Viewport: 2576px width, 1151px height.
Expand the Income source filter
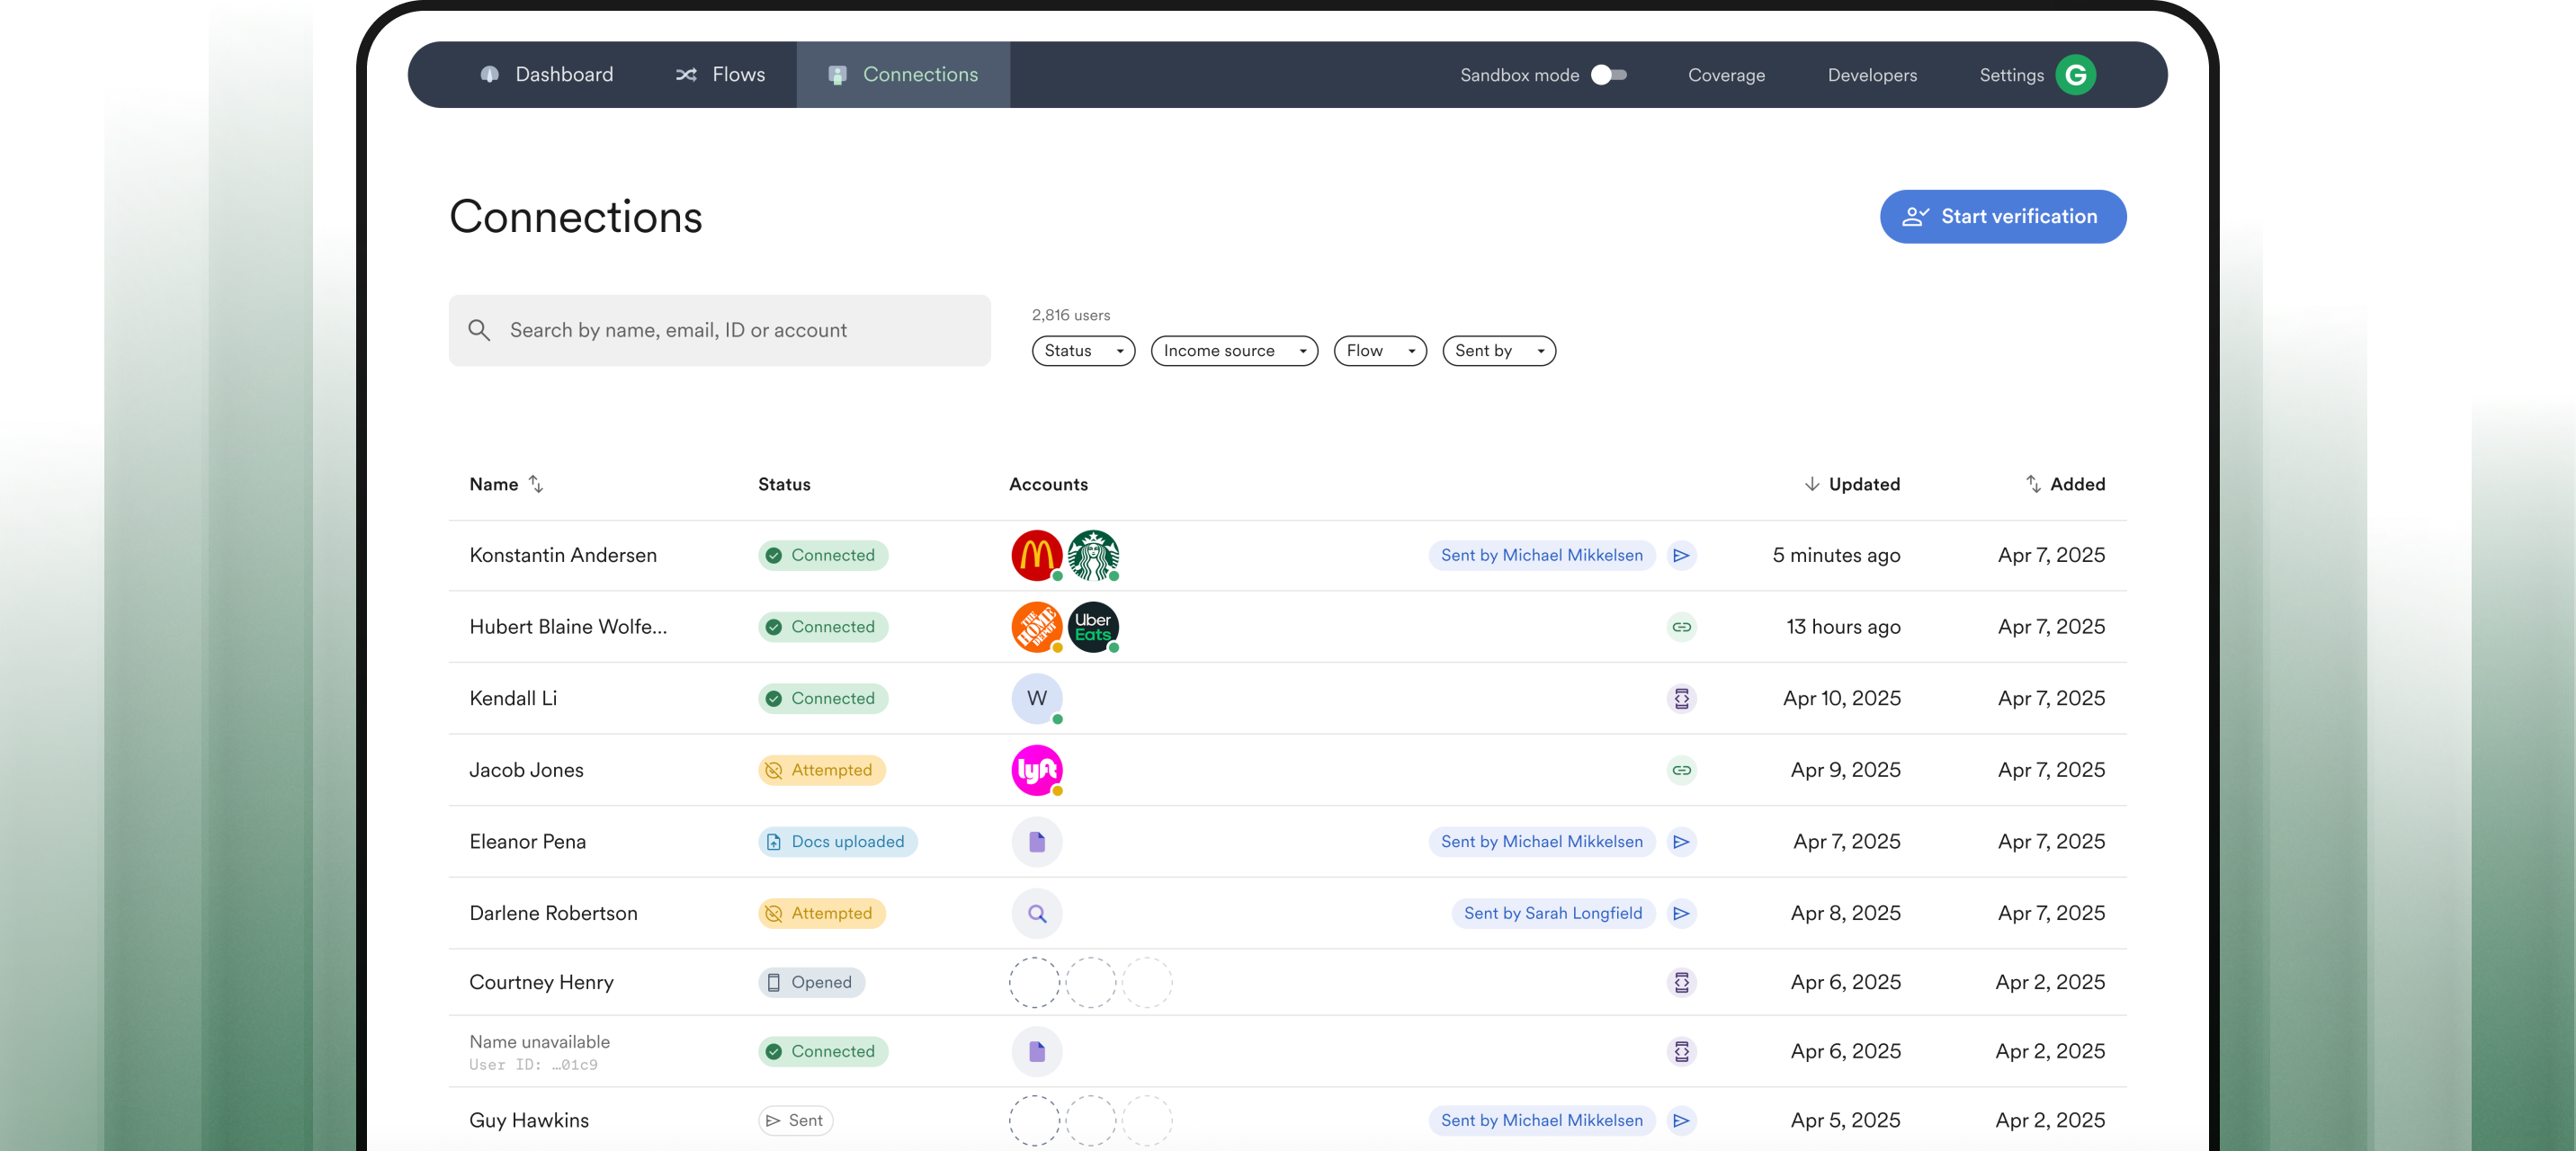[1233, 351]
